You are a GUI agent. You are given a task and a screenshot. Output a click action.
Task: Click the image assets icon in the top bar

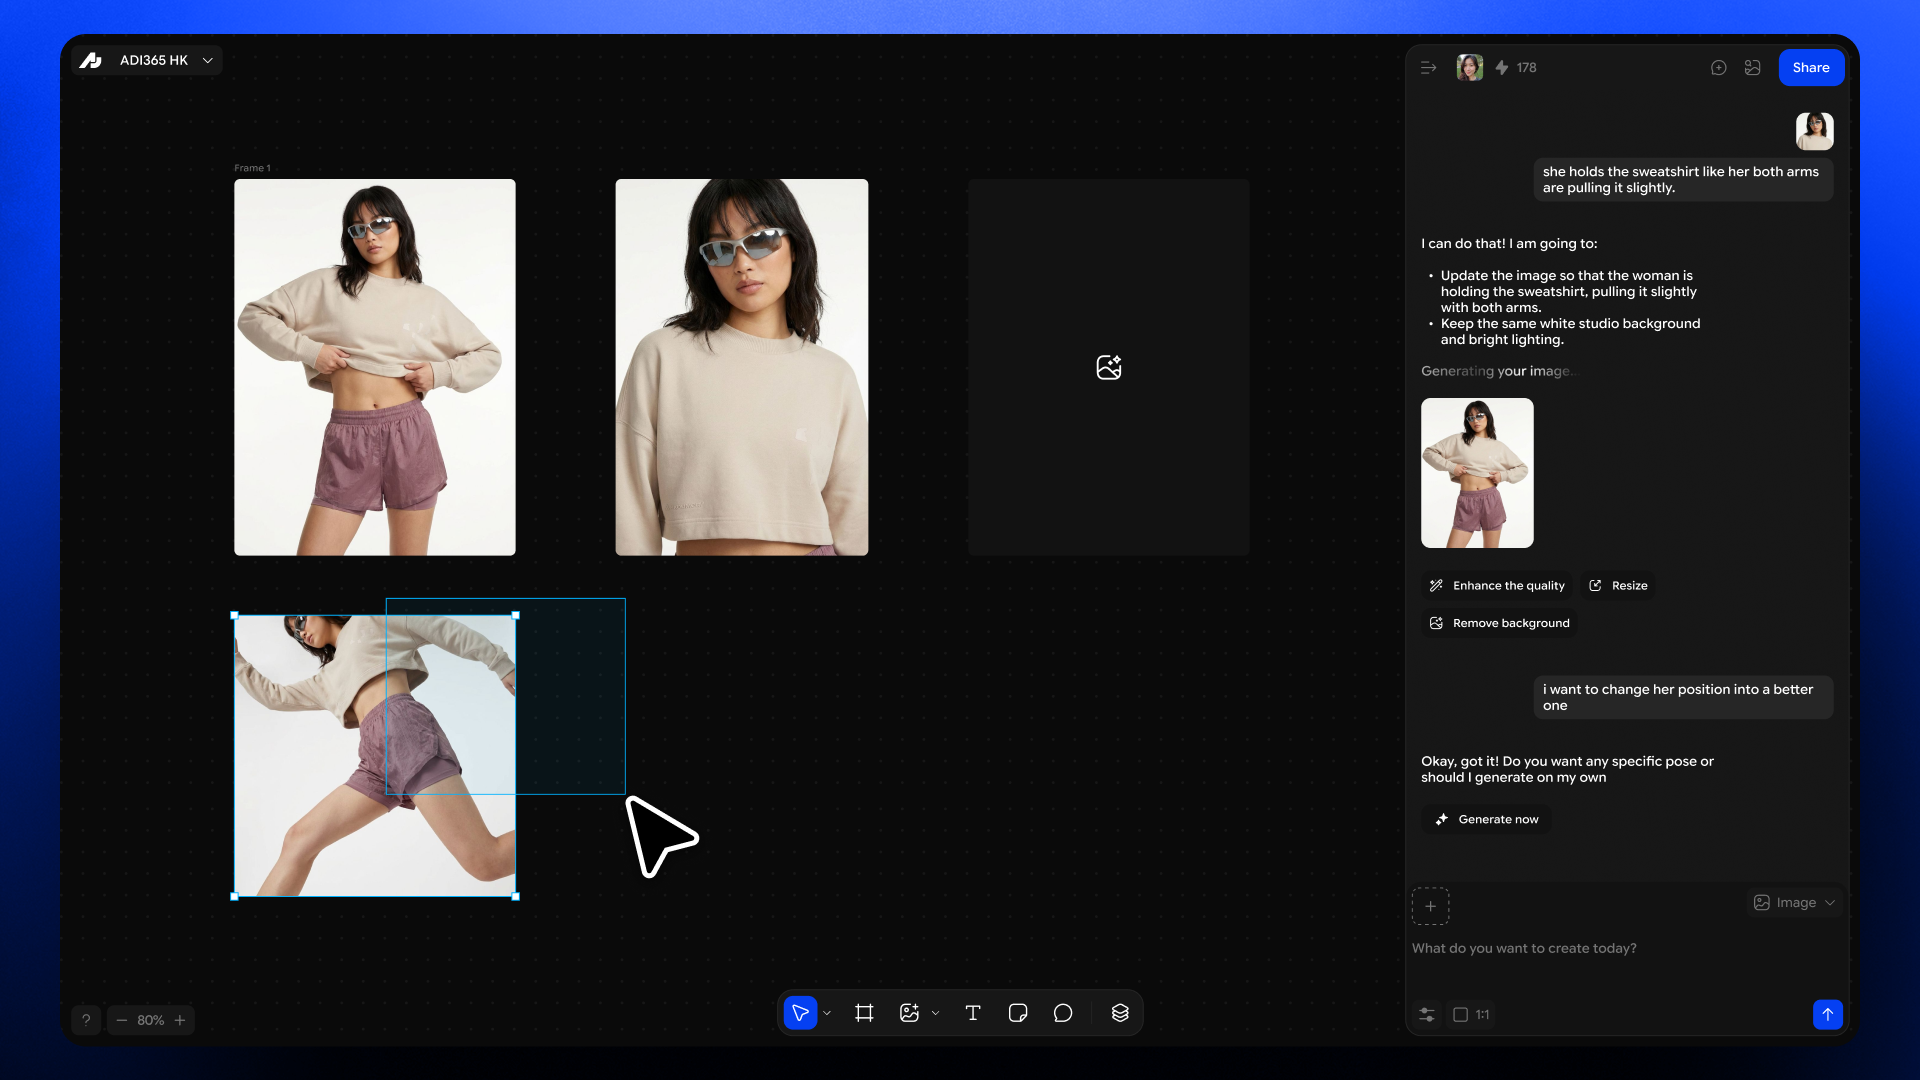pyautogui.click(x=1752, y=67)
